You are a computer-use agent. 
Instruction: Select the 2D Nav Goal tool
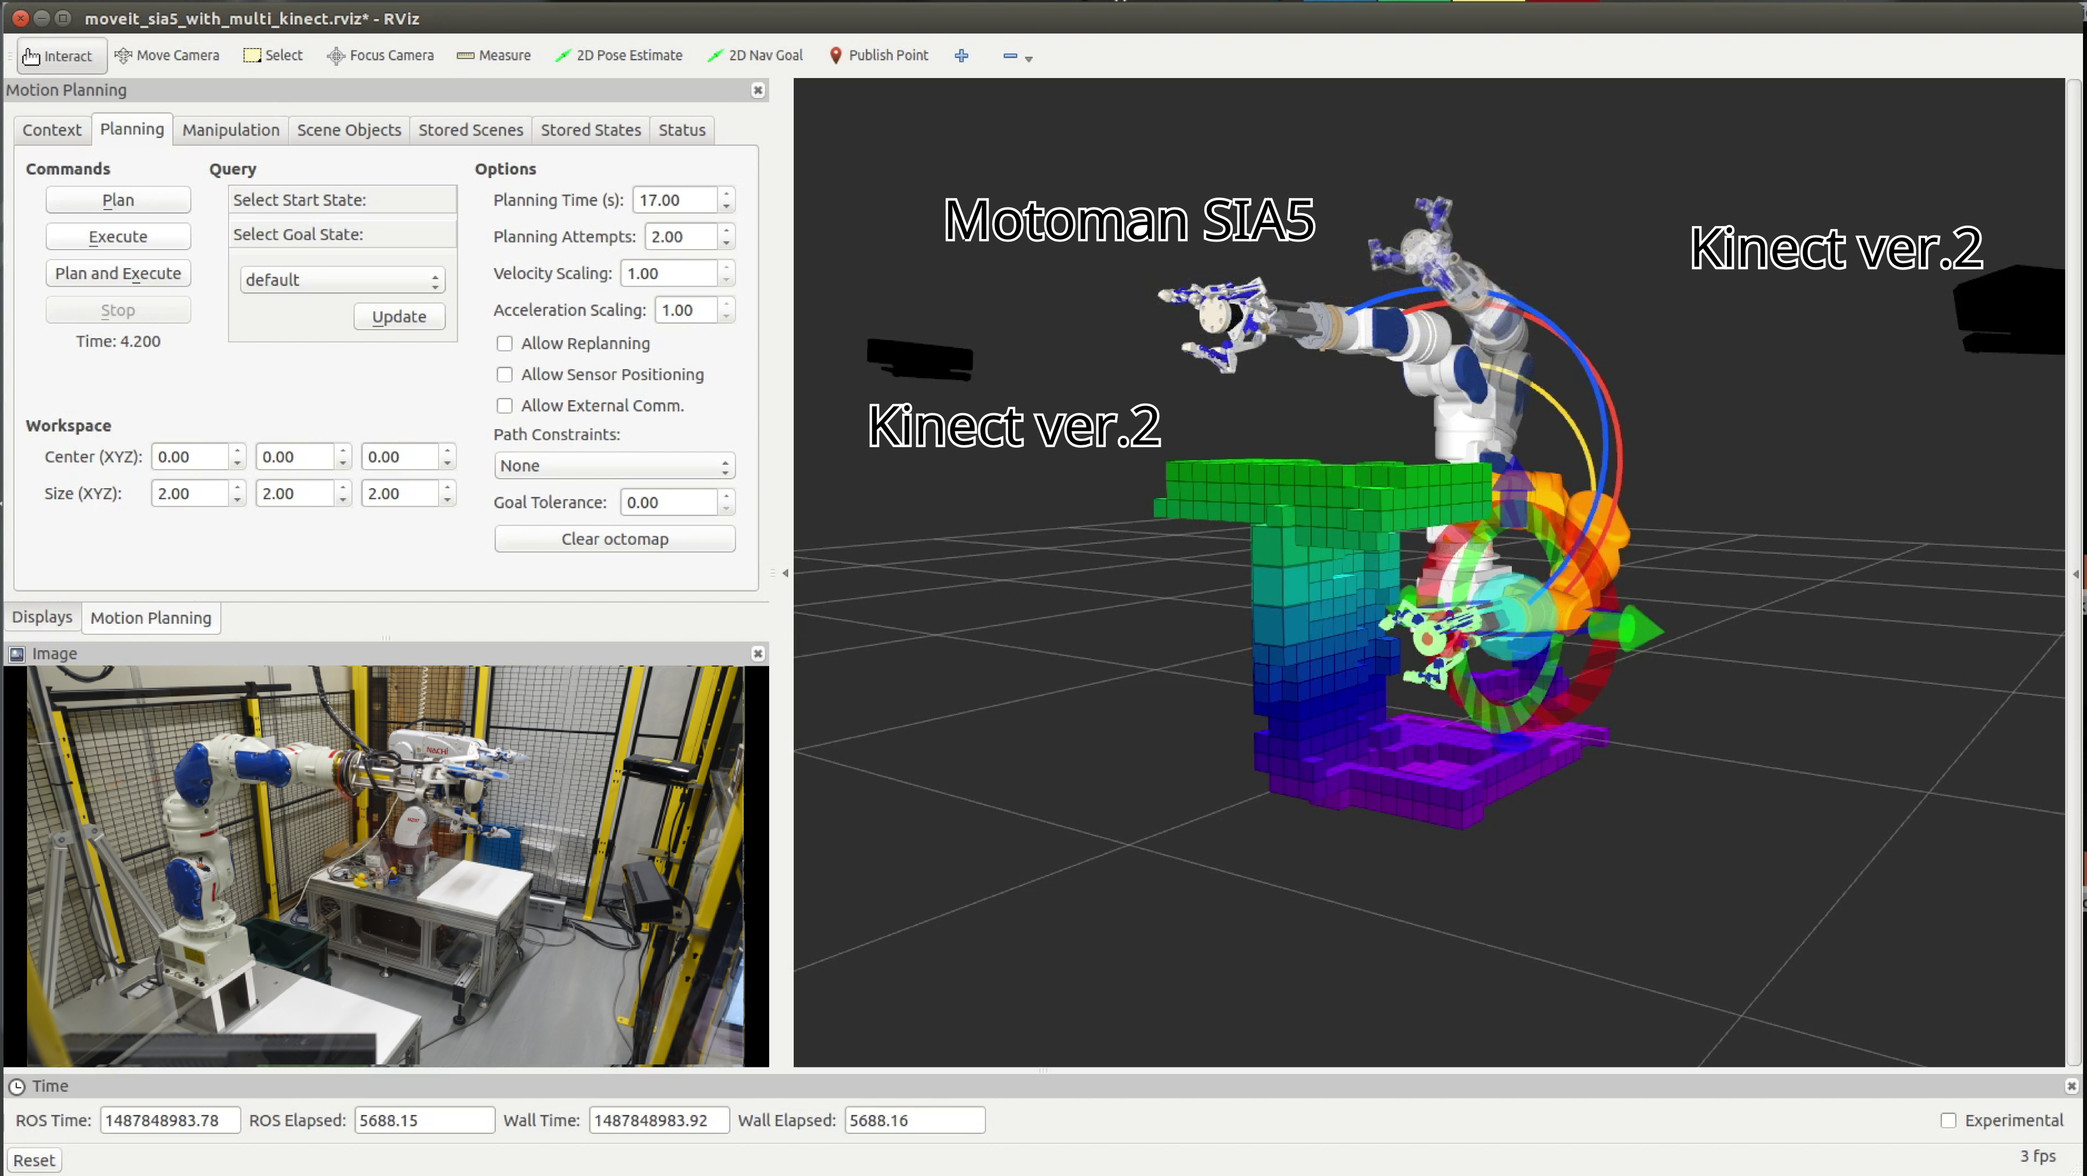point(754,55)
